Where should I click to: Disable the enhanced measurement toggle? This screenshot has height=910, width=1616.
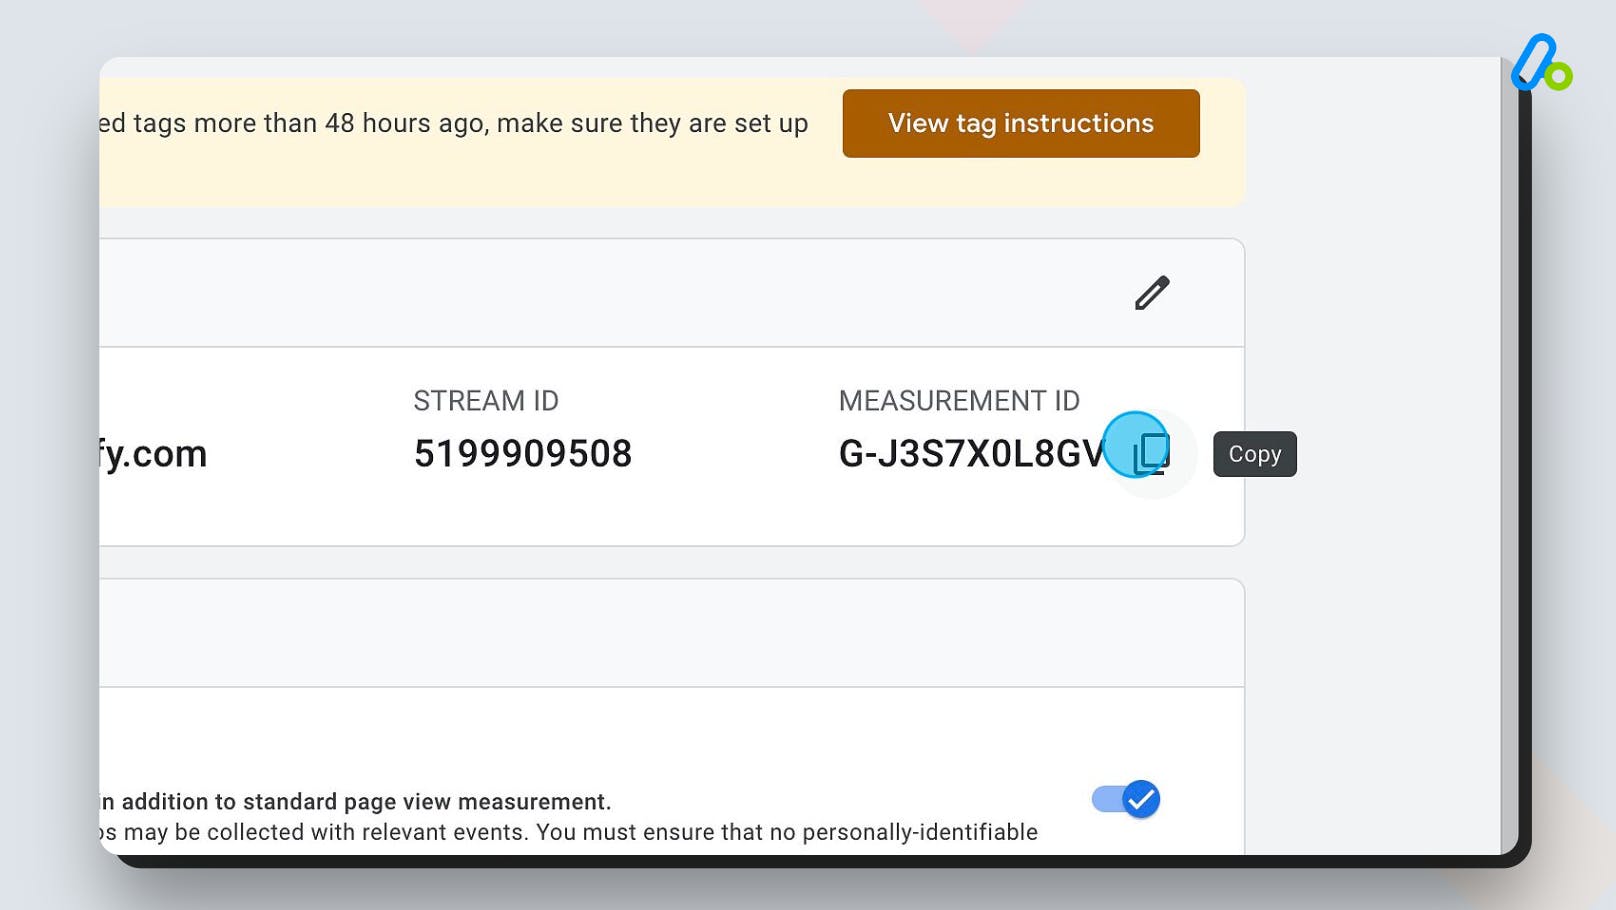click(x=1124, y=799)
